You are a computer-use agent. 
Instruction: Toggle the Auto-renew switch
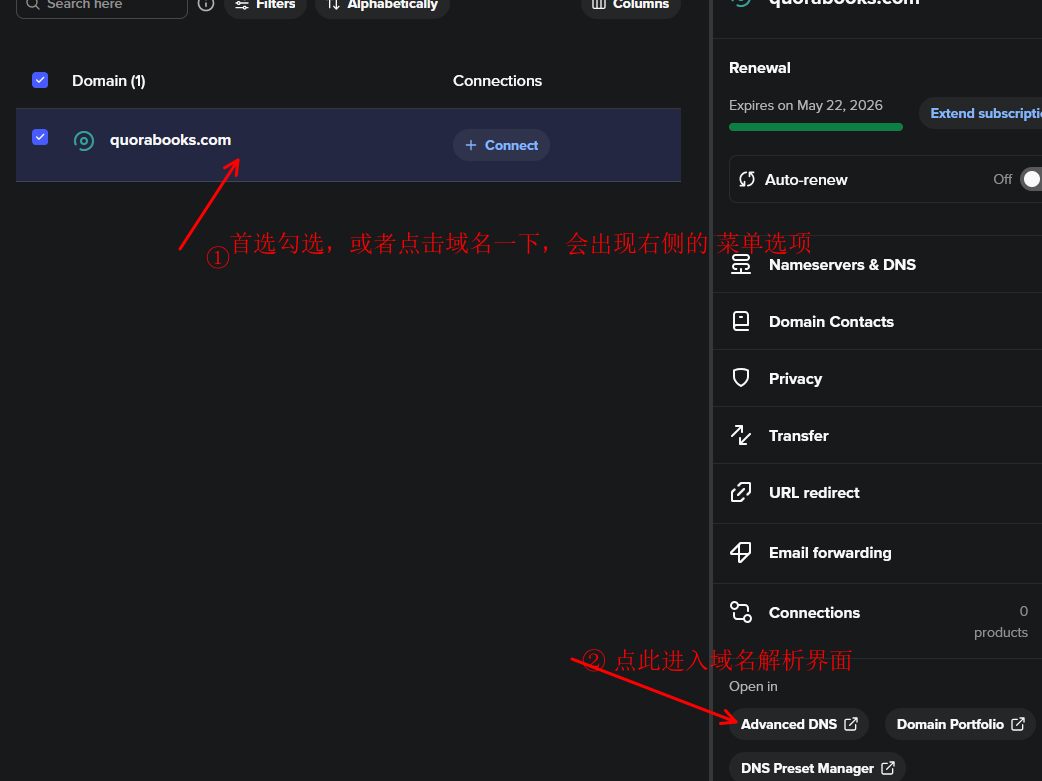pyautogui.click(x=1031, y=179)
